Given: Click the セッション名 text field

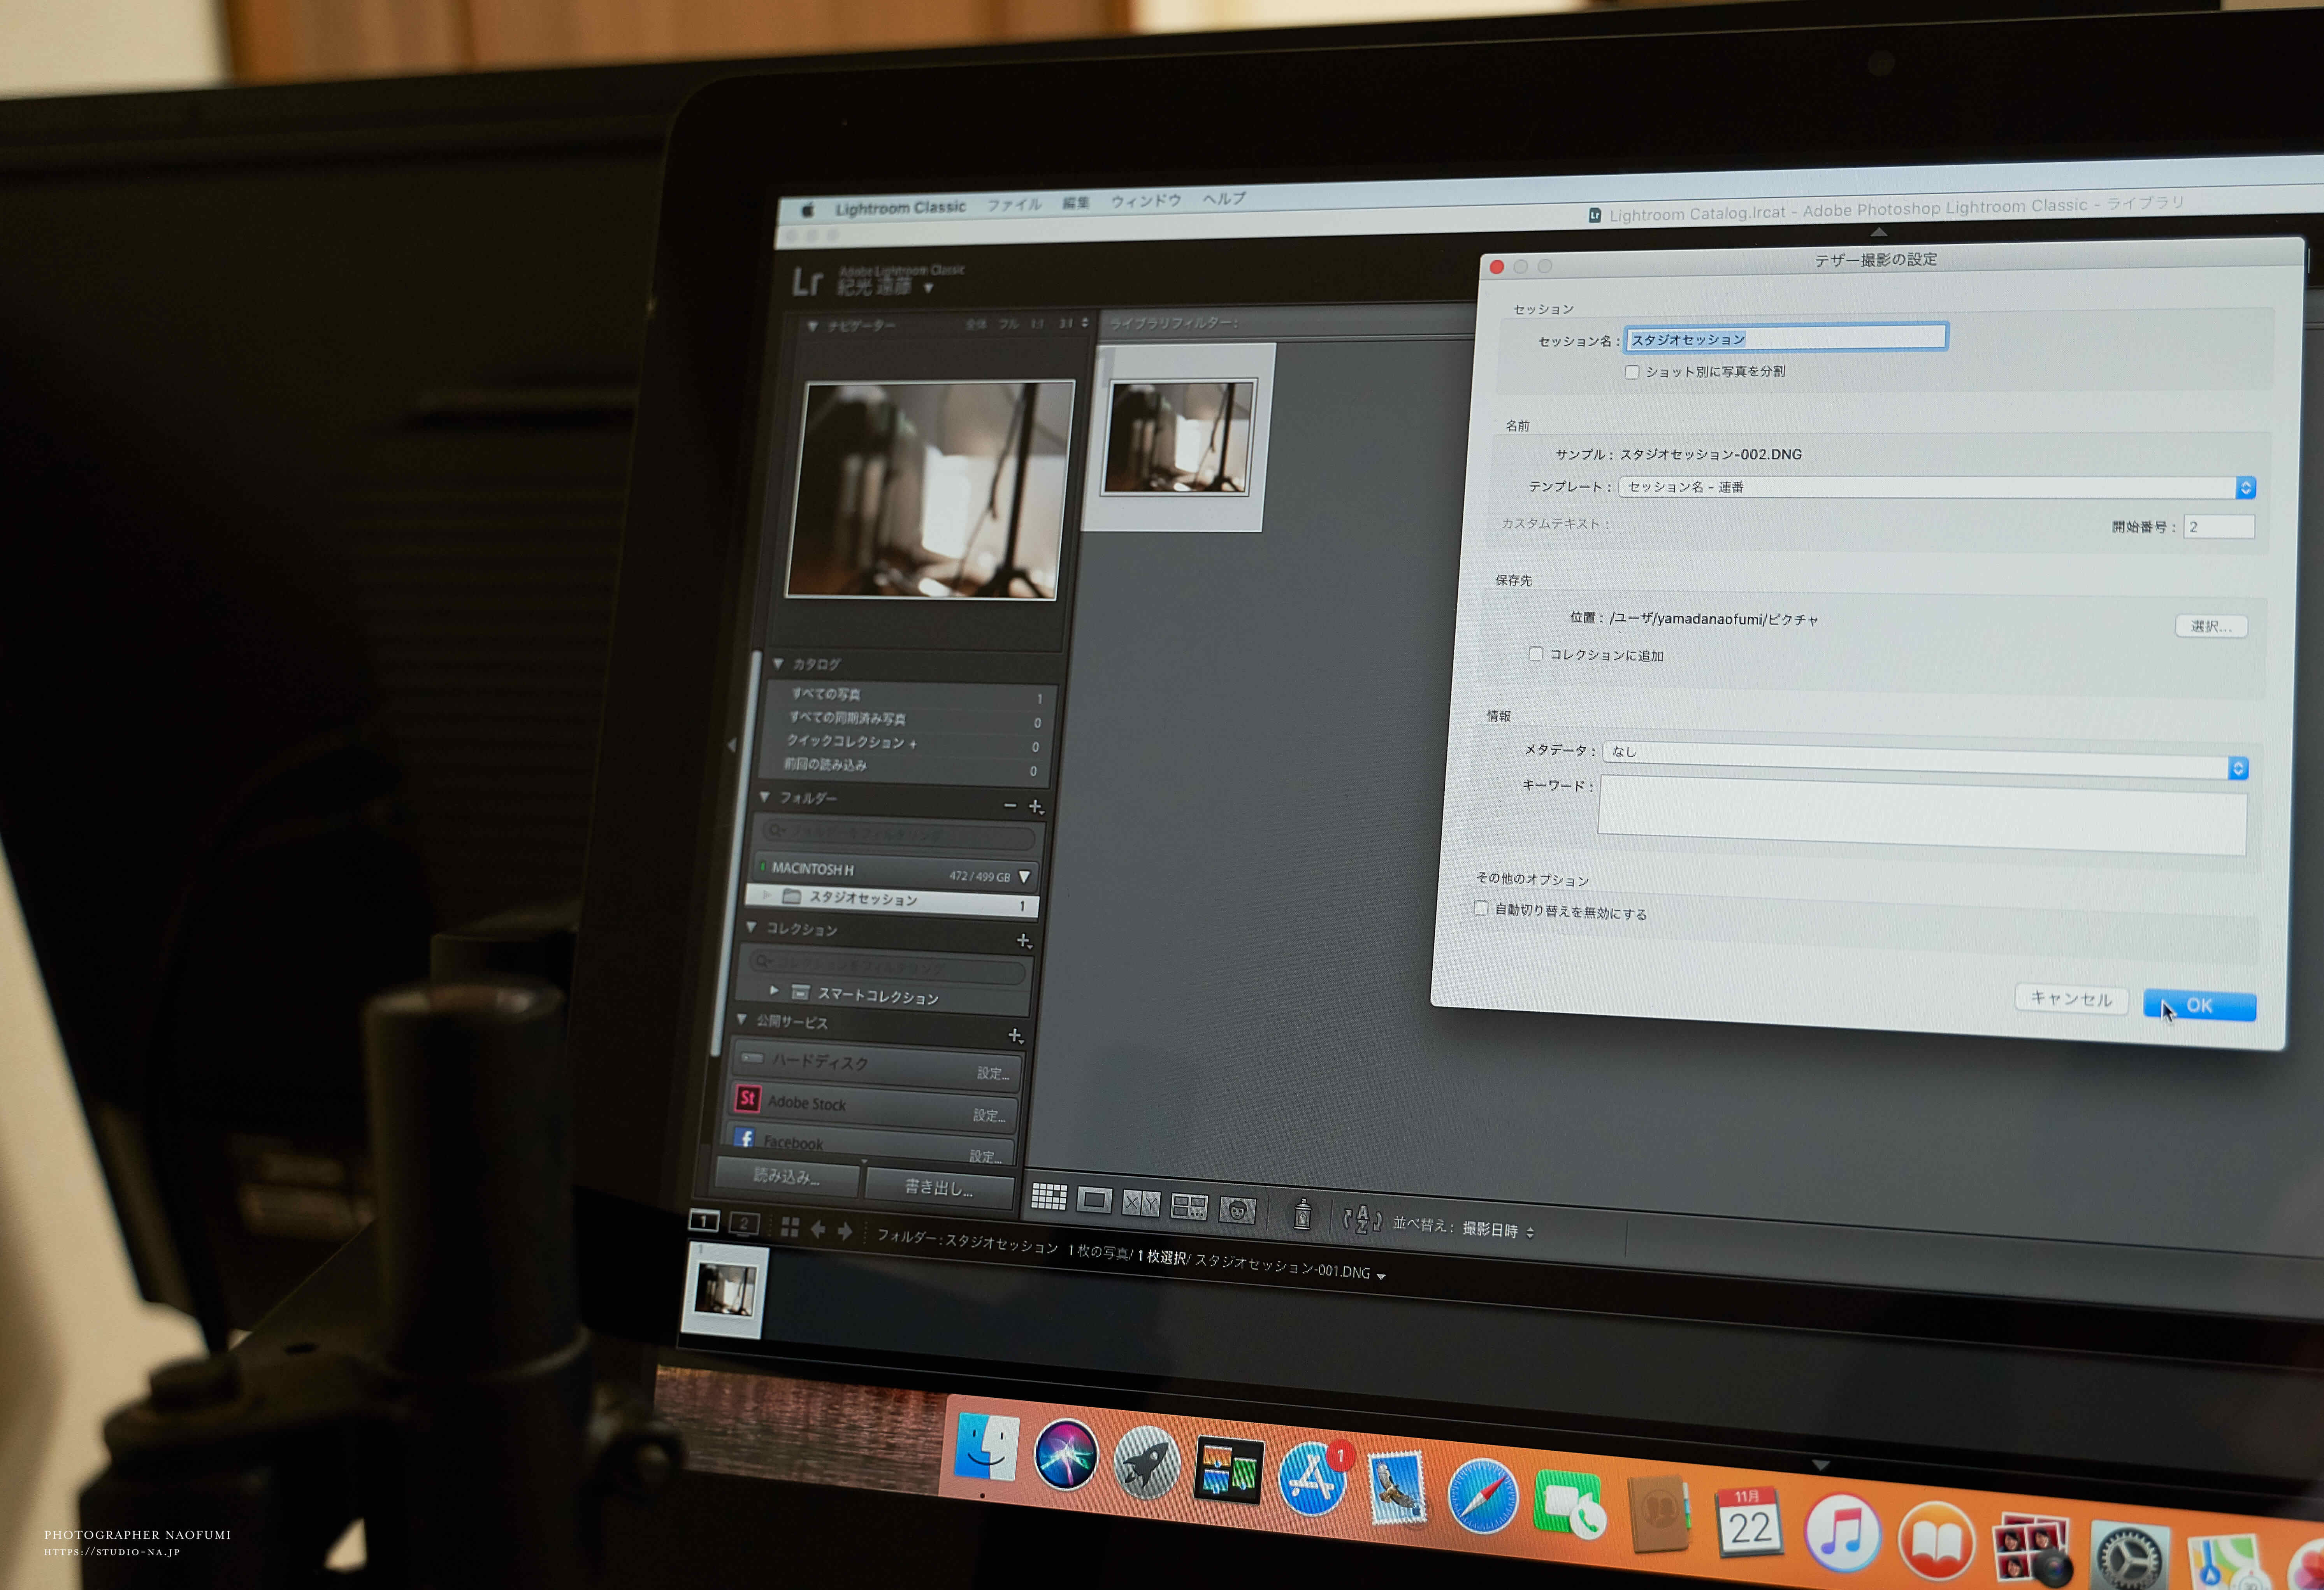Looking at the screenshot, I should point(1786,338).
